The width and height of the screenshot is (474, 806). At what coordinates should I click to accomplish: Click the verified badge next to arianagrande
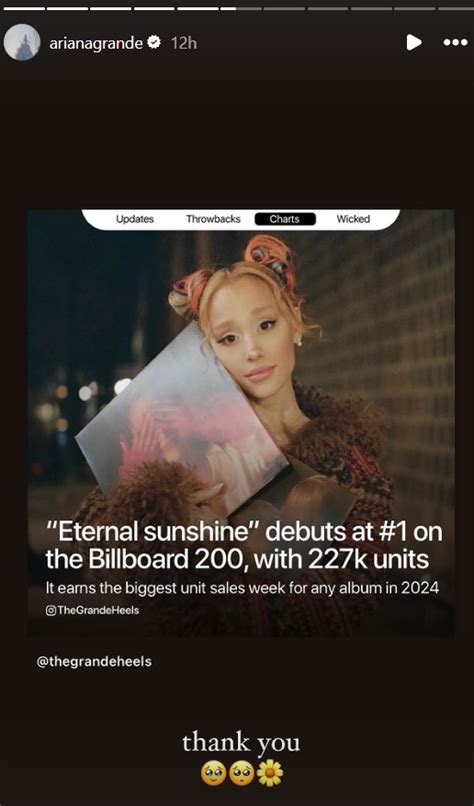(153, 43)
